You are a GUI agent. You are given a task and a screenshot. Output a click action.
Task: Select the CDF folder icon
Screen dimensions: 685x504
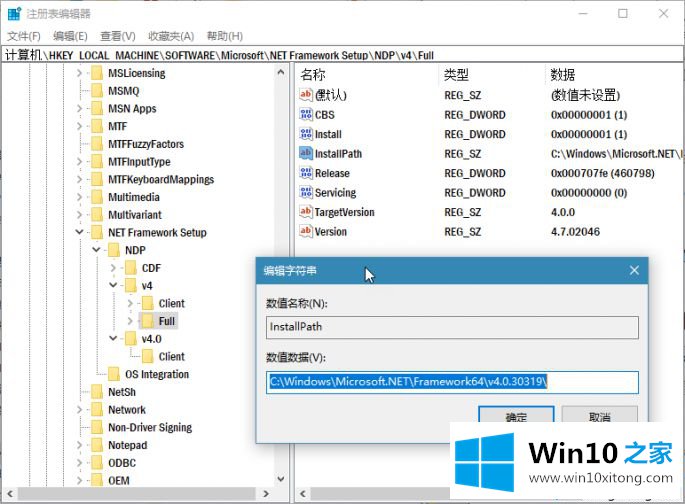point(131,268)
